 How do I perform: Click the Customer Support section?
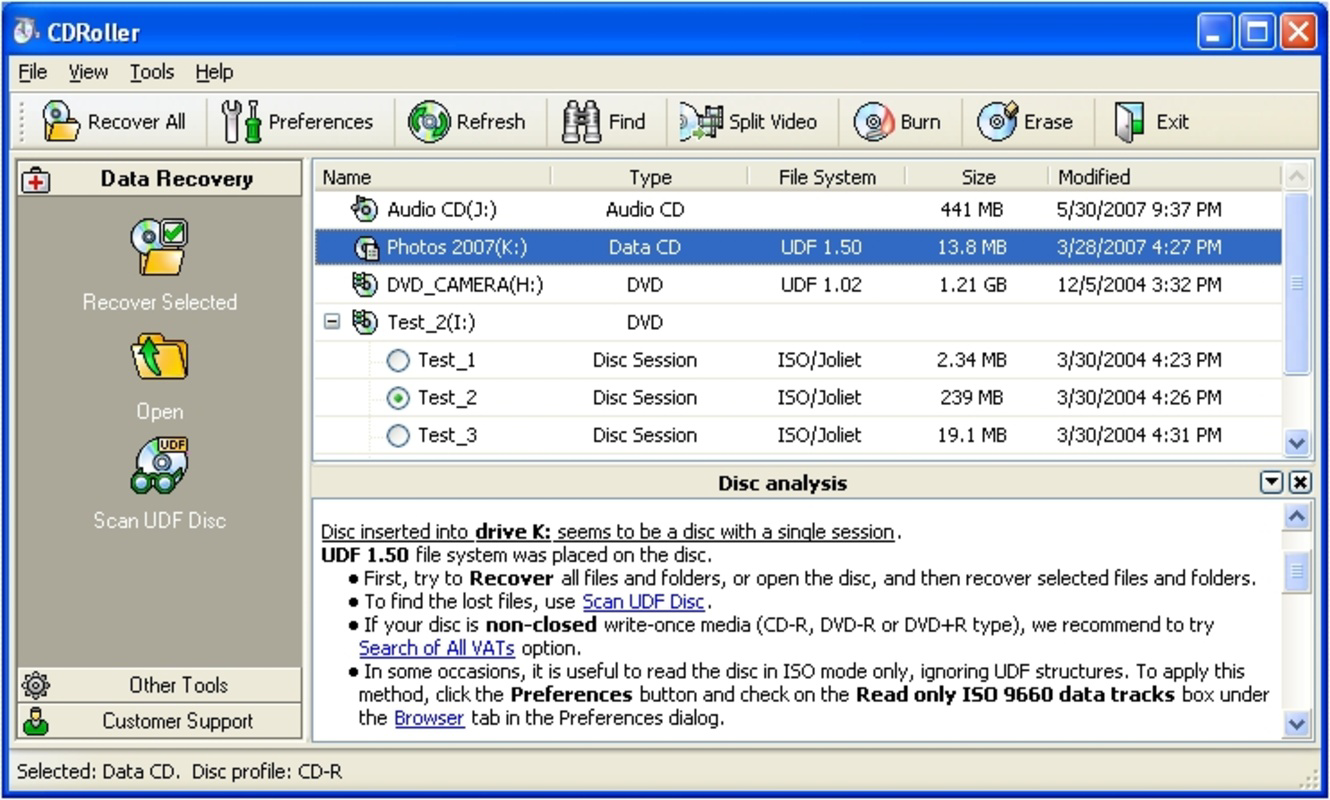159,721
